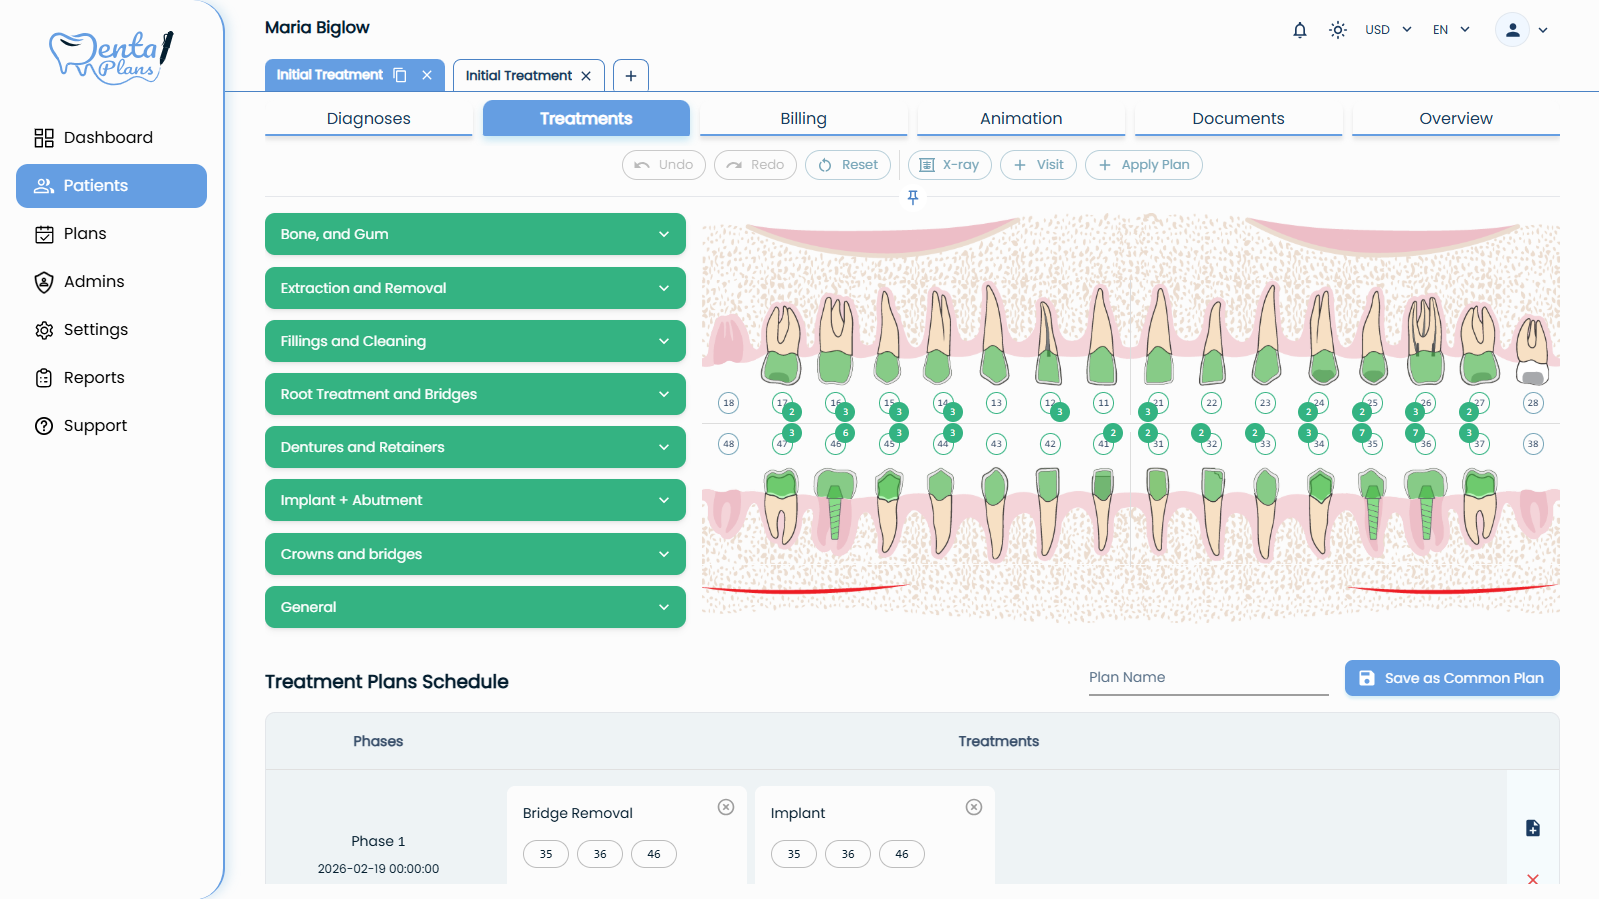Open Reports from the sidebar
The image size is (1599, 899).
point(94,378)
